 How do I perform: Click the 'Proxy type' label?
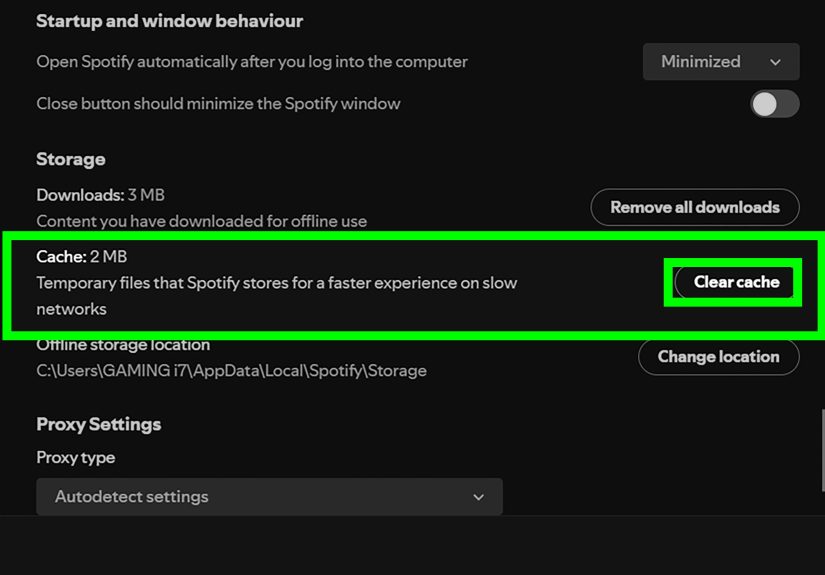[76, 458]
